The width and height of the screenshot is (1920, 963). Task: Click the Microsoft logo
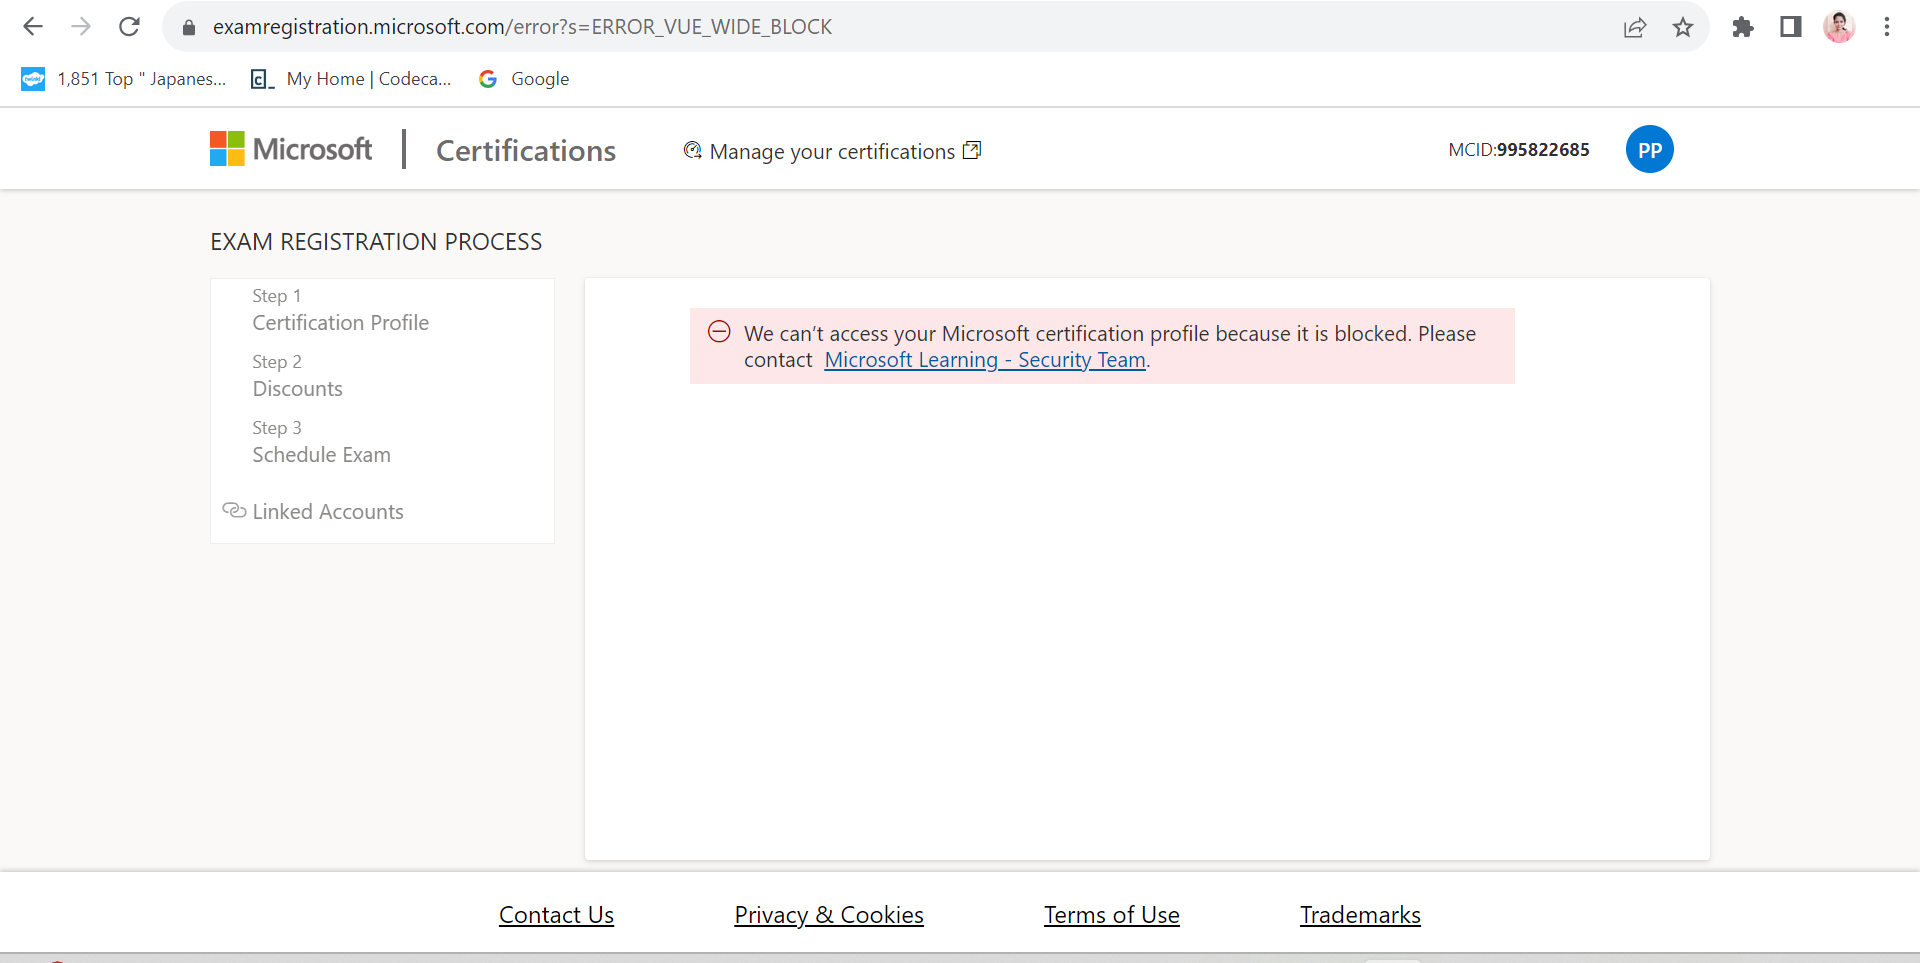point(291,149)
